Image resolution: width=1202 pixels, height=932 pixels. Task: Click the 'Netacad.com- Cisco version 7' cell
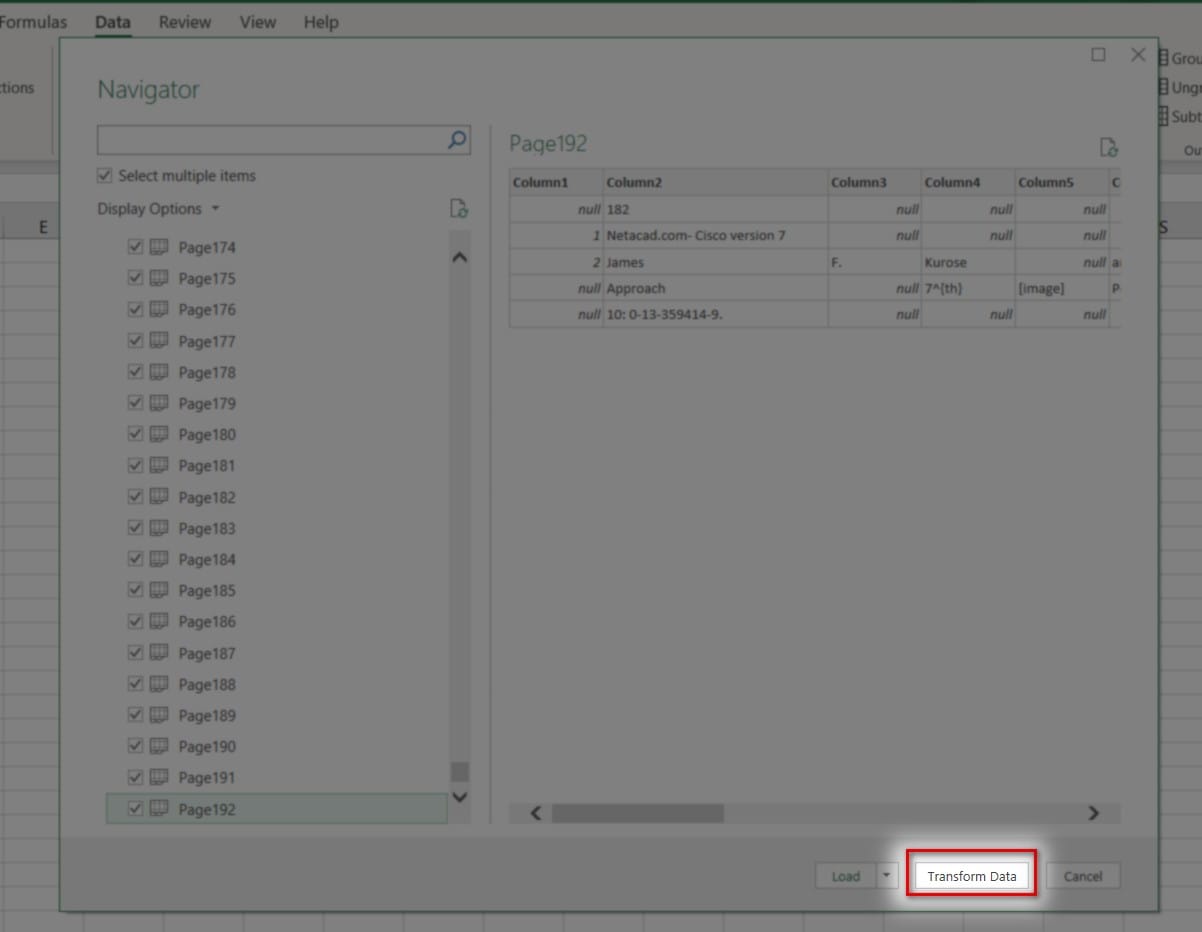point(716,236)
